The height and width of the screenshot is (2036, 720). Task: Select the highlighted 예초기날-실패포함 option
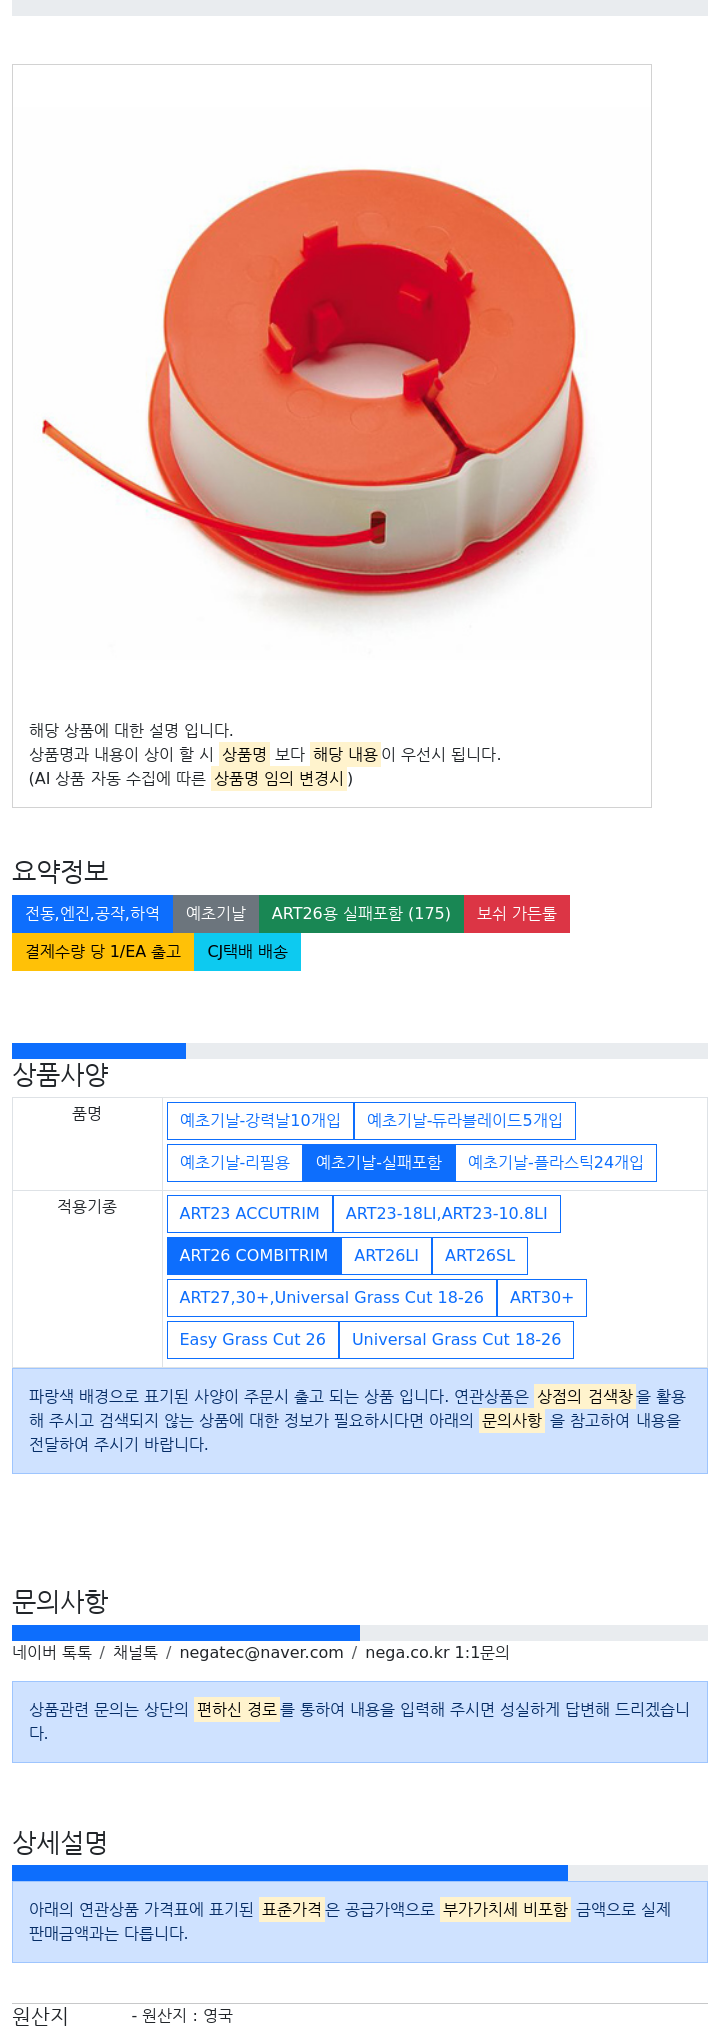(x=379, y=1163)
